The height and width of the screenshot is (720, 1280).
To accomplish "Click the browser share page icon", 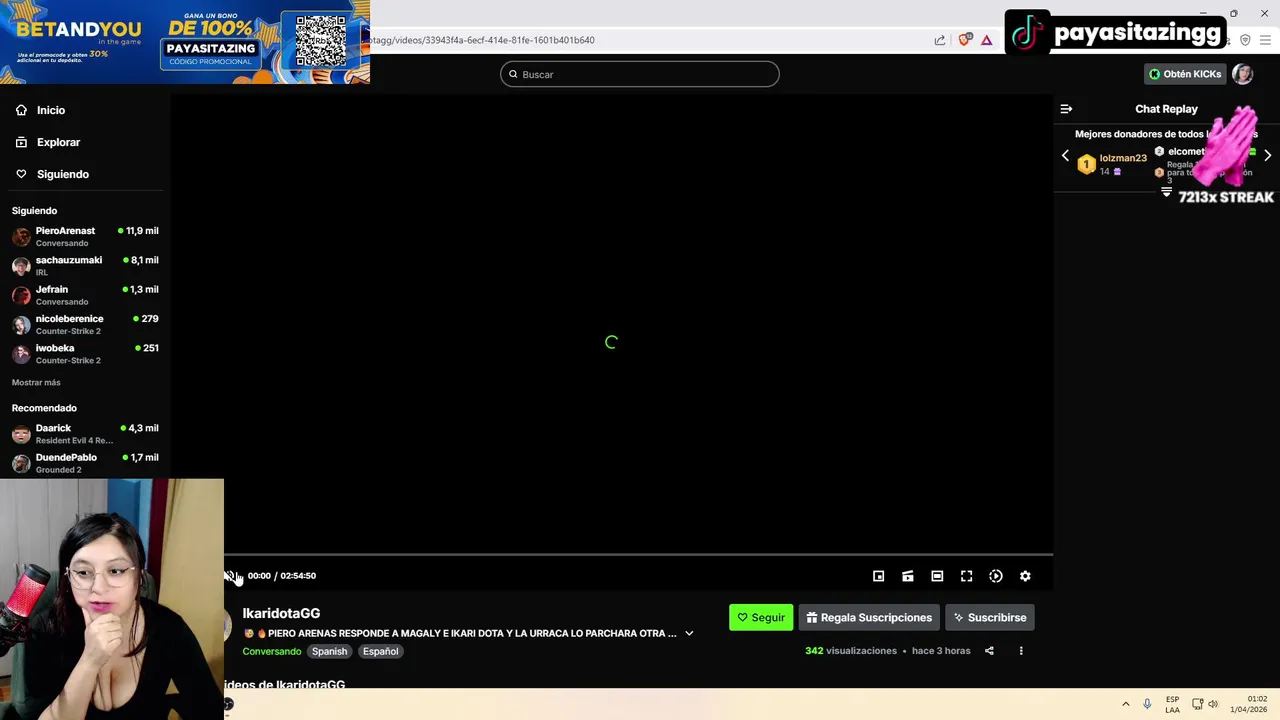I will (x=940, y=40).
